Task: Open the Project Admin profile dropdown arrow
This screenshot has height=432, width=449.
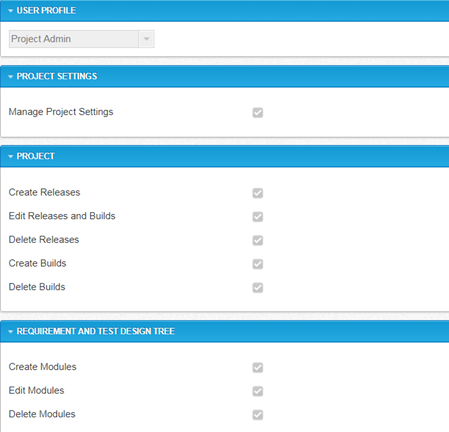Action: 146,39
